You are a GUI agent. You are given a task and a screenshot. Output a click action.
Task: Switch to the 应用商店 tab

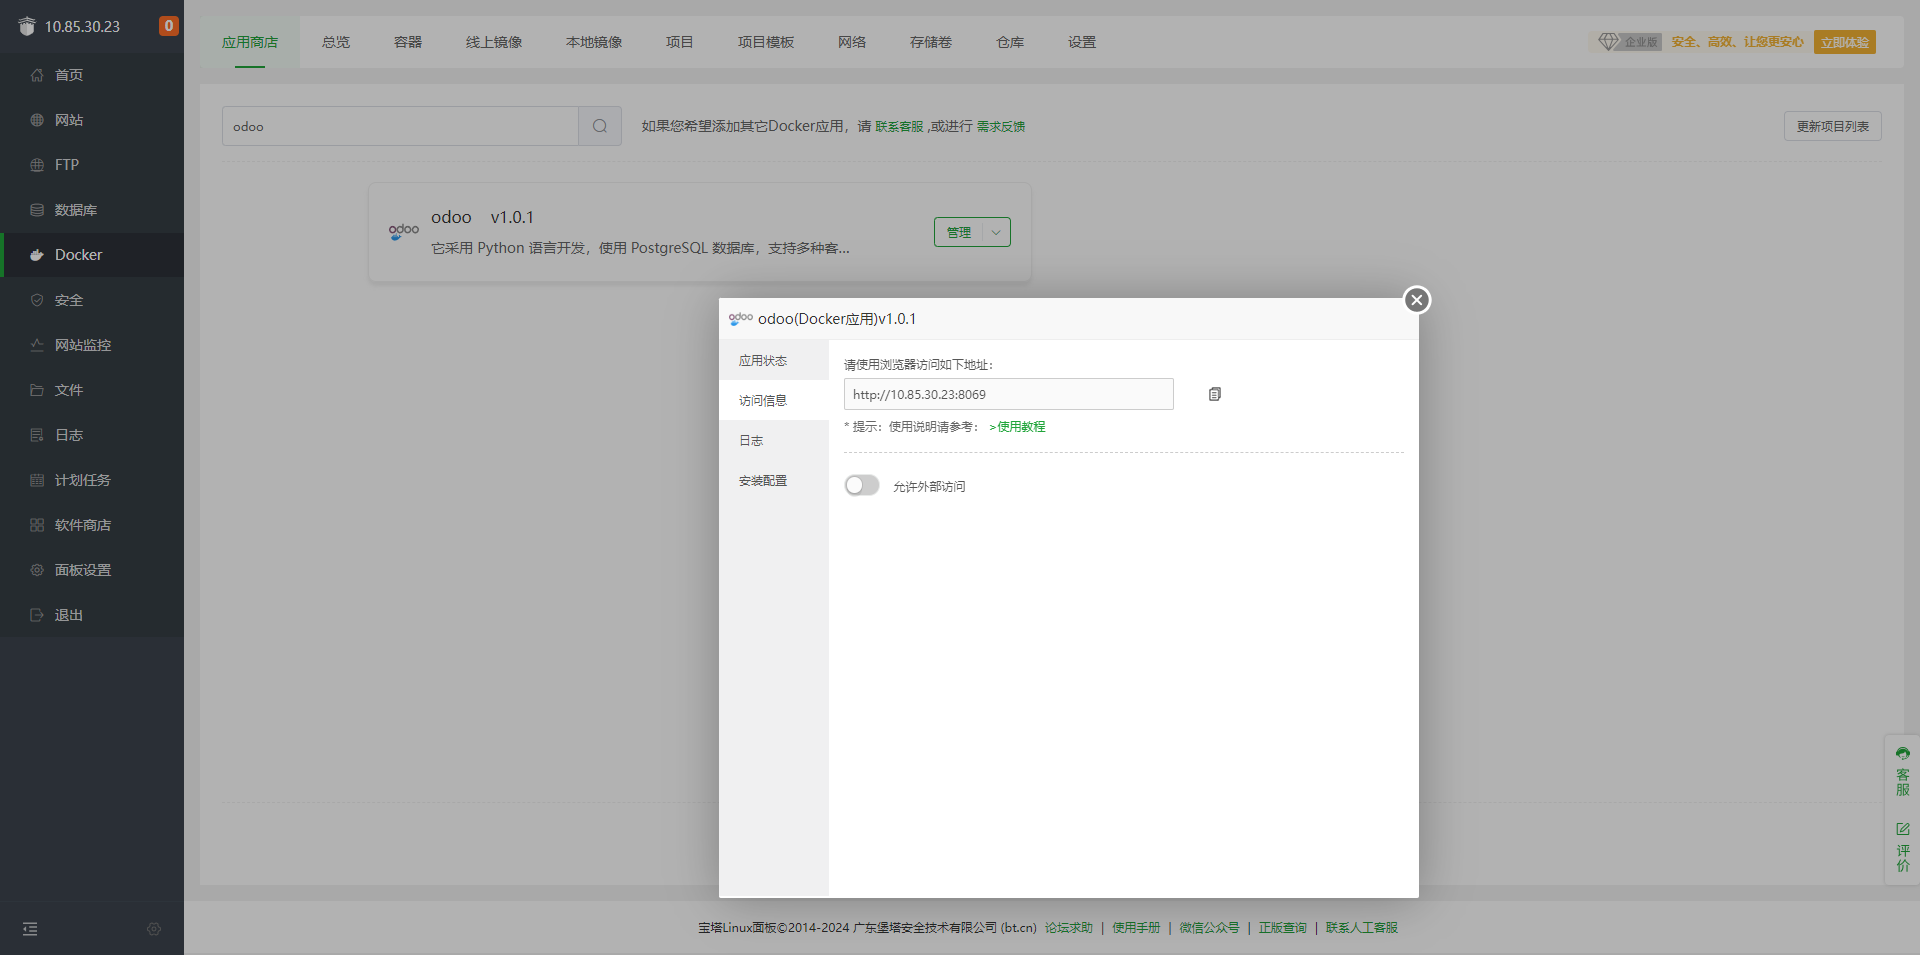(250, 42)
